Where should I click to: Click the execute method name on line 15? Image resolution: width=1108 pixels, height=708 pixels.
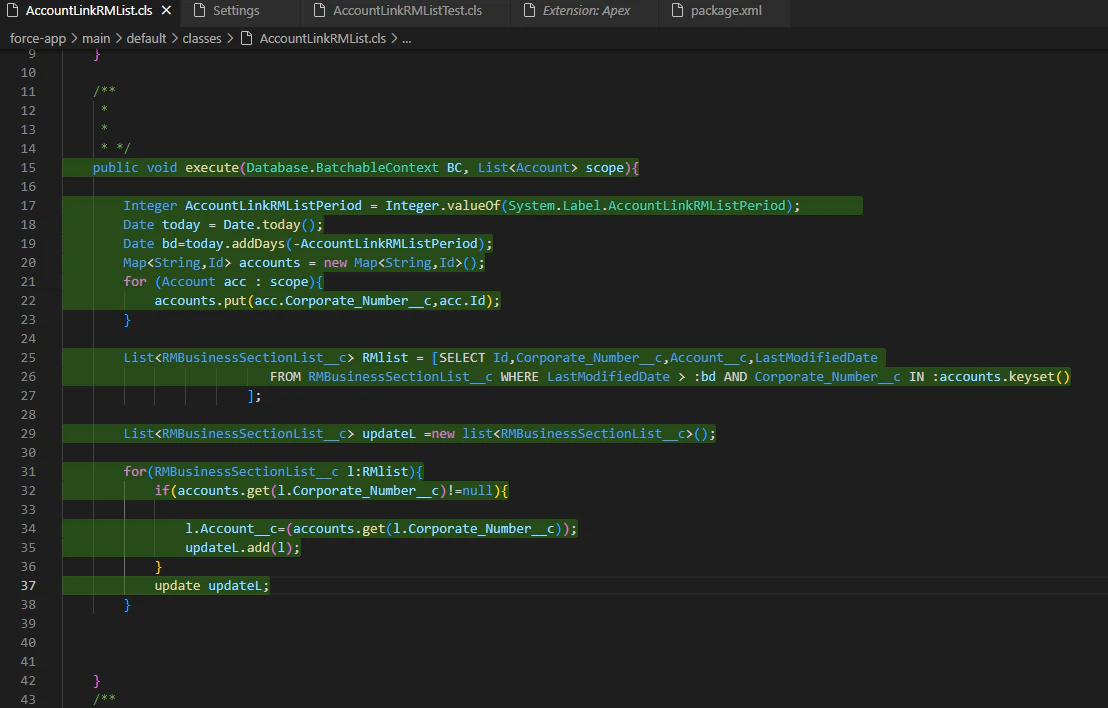(212, 167)
